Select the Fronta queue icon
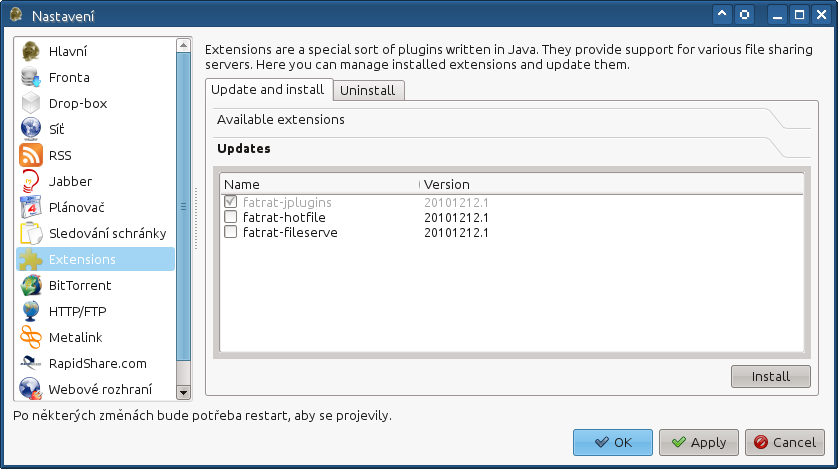838x469 pixels. coord(31,77)
